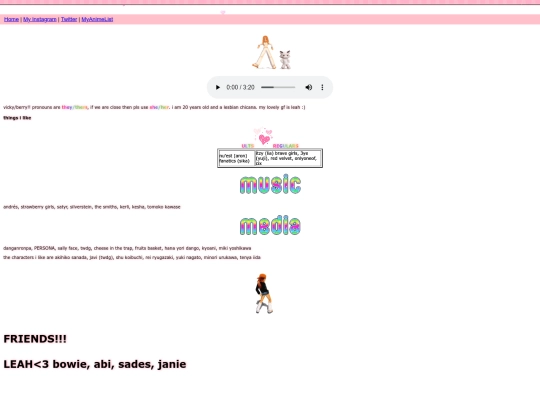Click the 0:00 / 3:20 time display
Viewport: 540px width, 405px height.
(240, 87)
